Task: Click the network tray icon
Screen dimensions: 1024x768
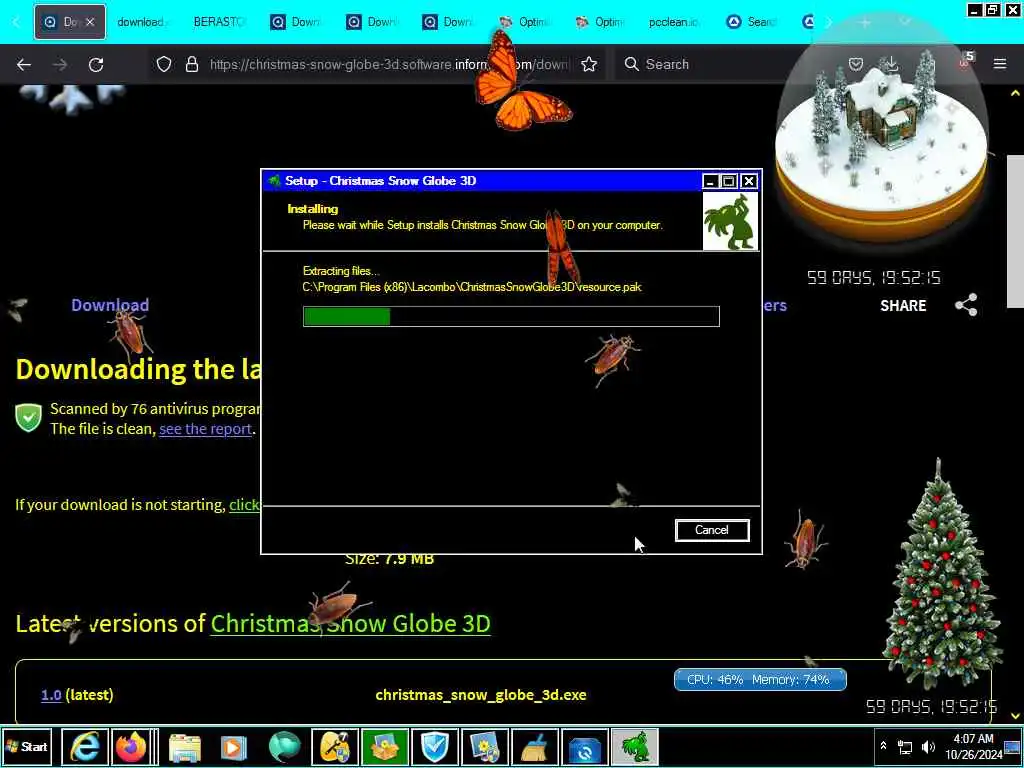Action: pos(905,746)
